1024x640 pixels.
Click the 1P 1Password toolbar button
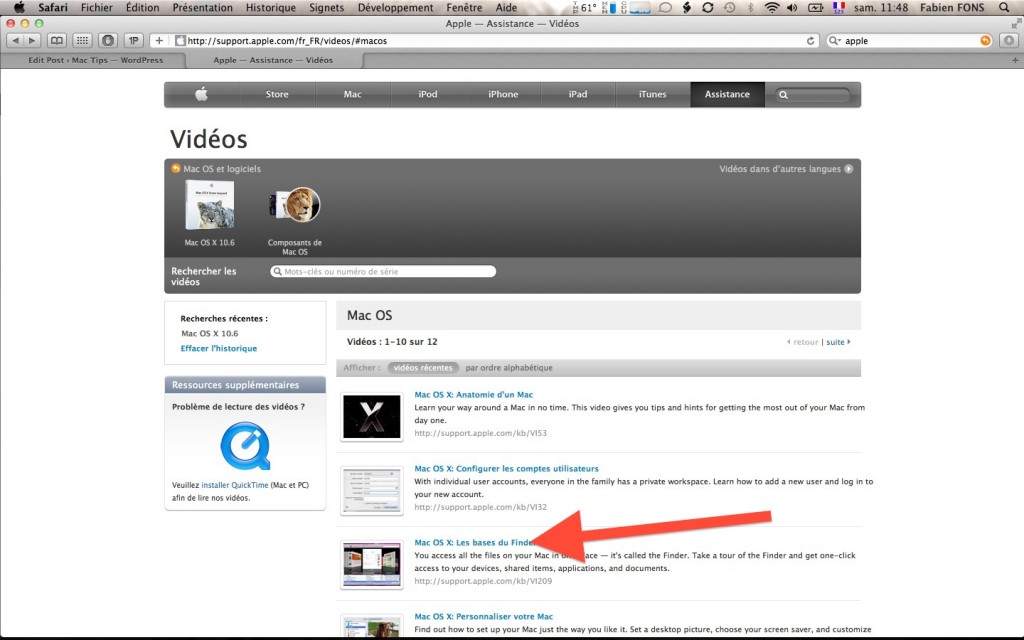(x=133, y=40)
